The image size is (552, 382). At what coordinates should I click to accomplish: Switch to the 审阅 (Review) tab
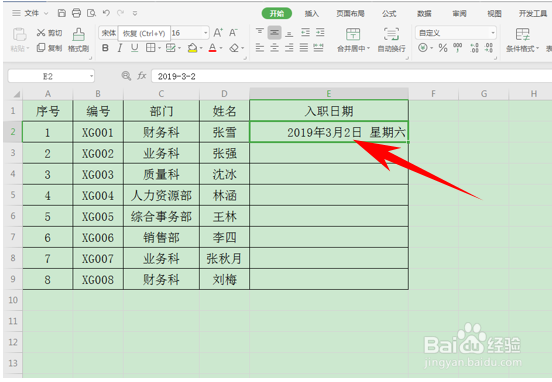tap(459, 14)
